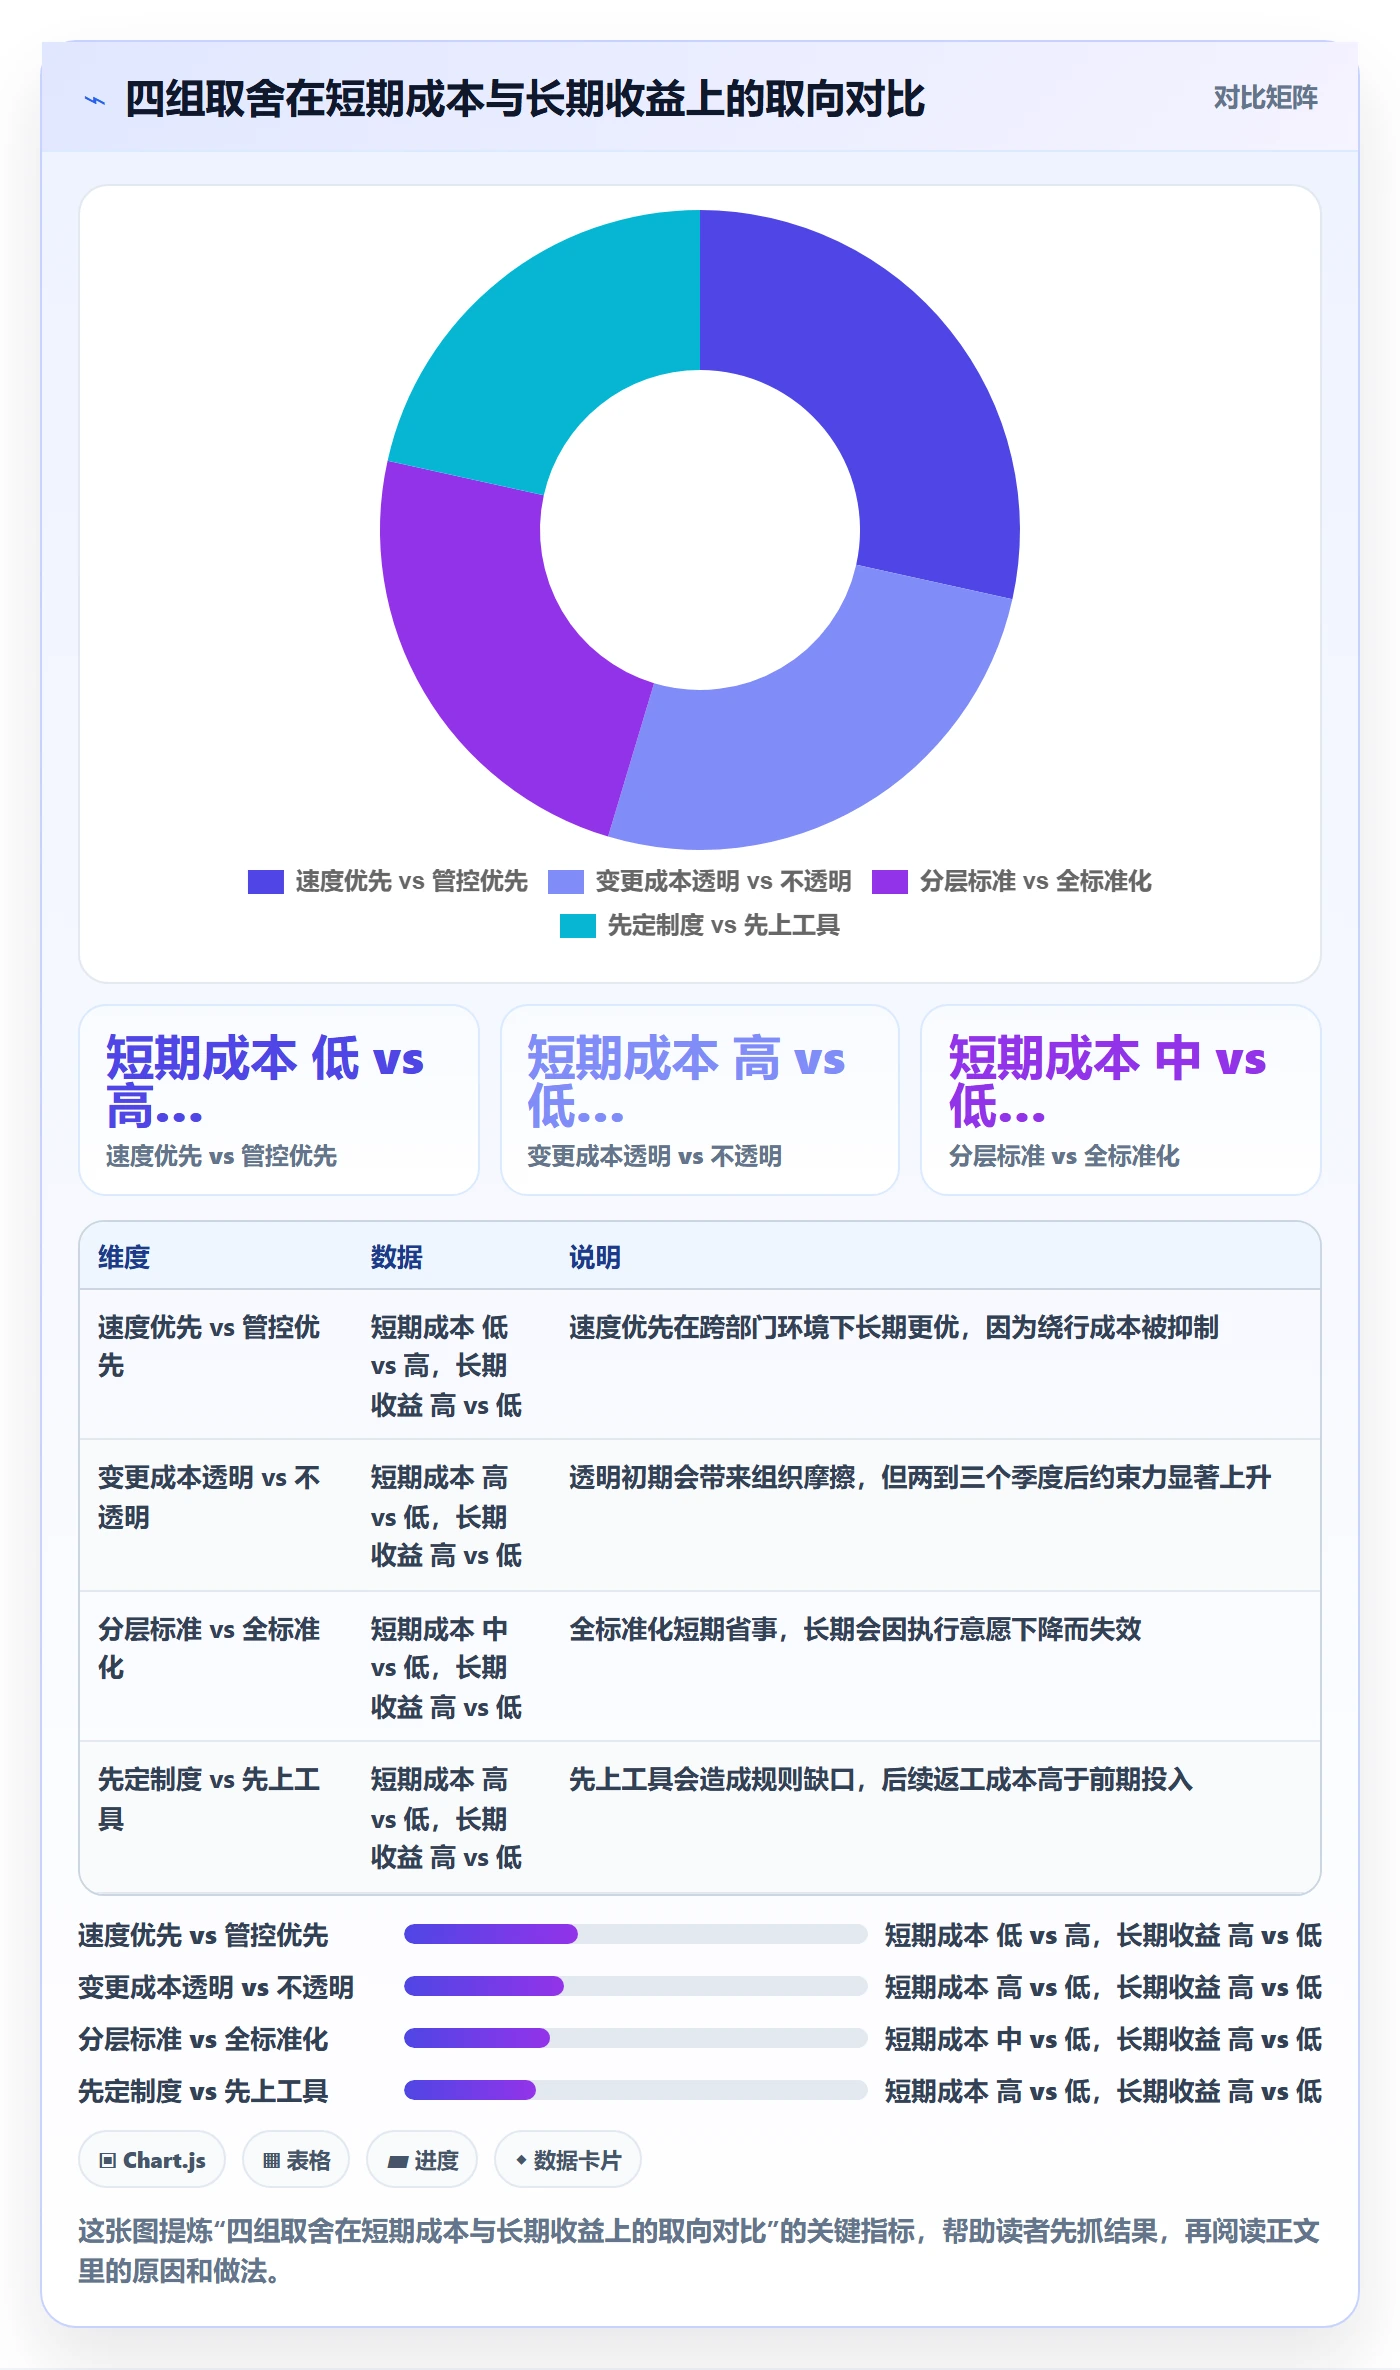Click the 数据 column header
Screen dimensions: 1400x2370
pyautogui.click(x=397, y=1257)
